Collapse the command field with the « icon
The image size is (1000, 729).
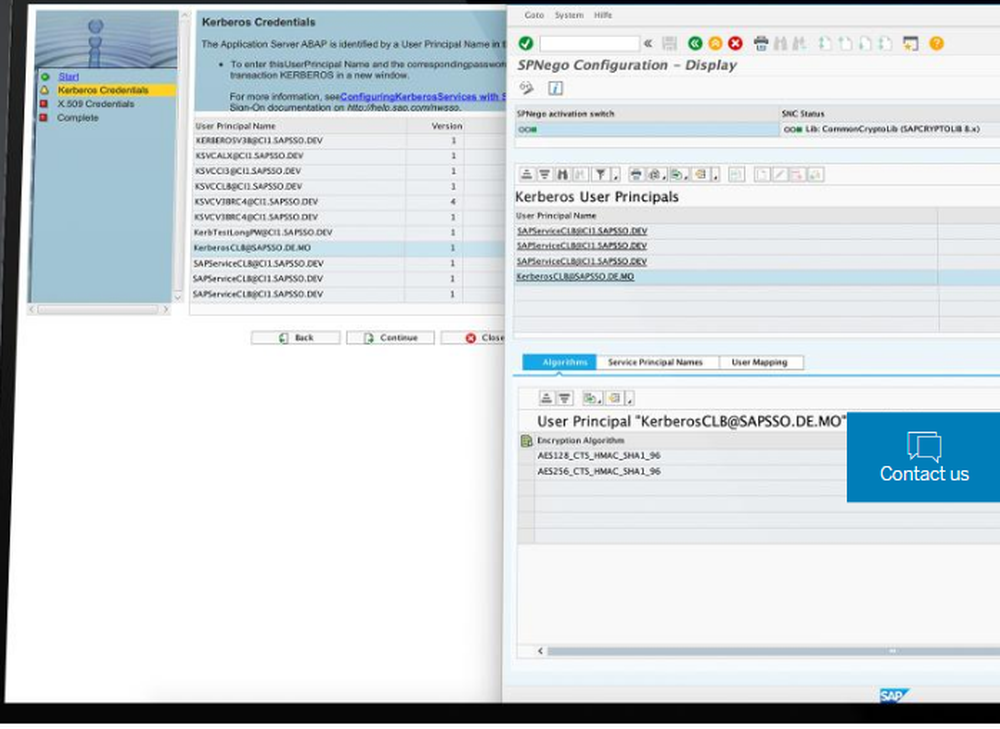[648, 43]
